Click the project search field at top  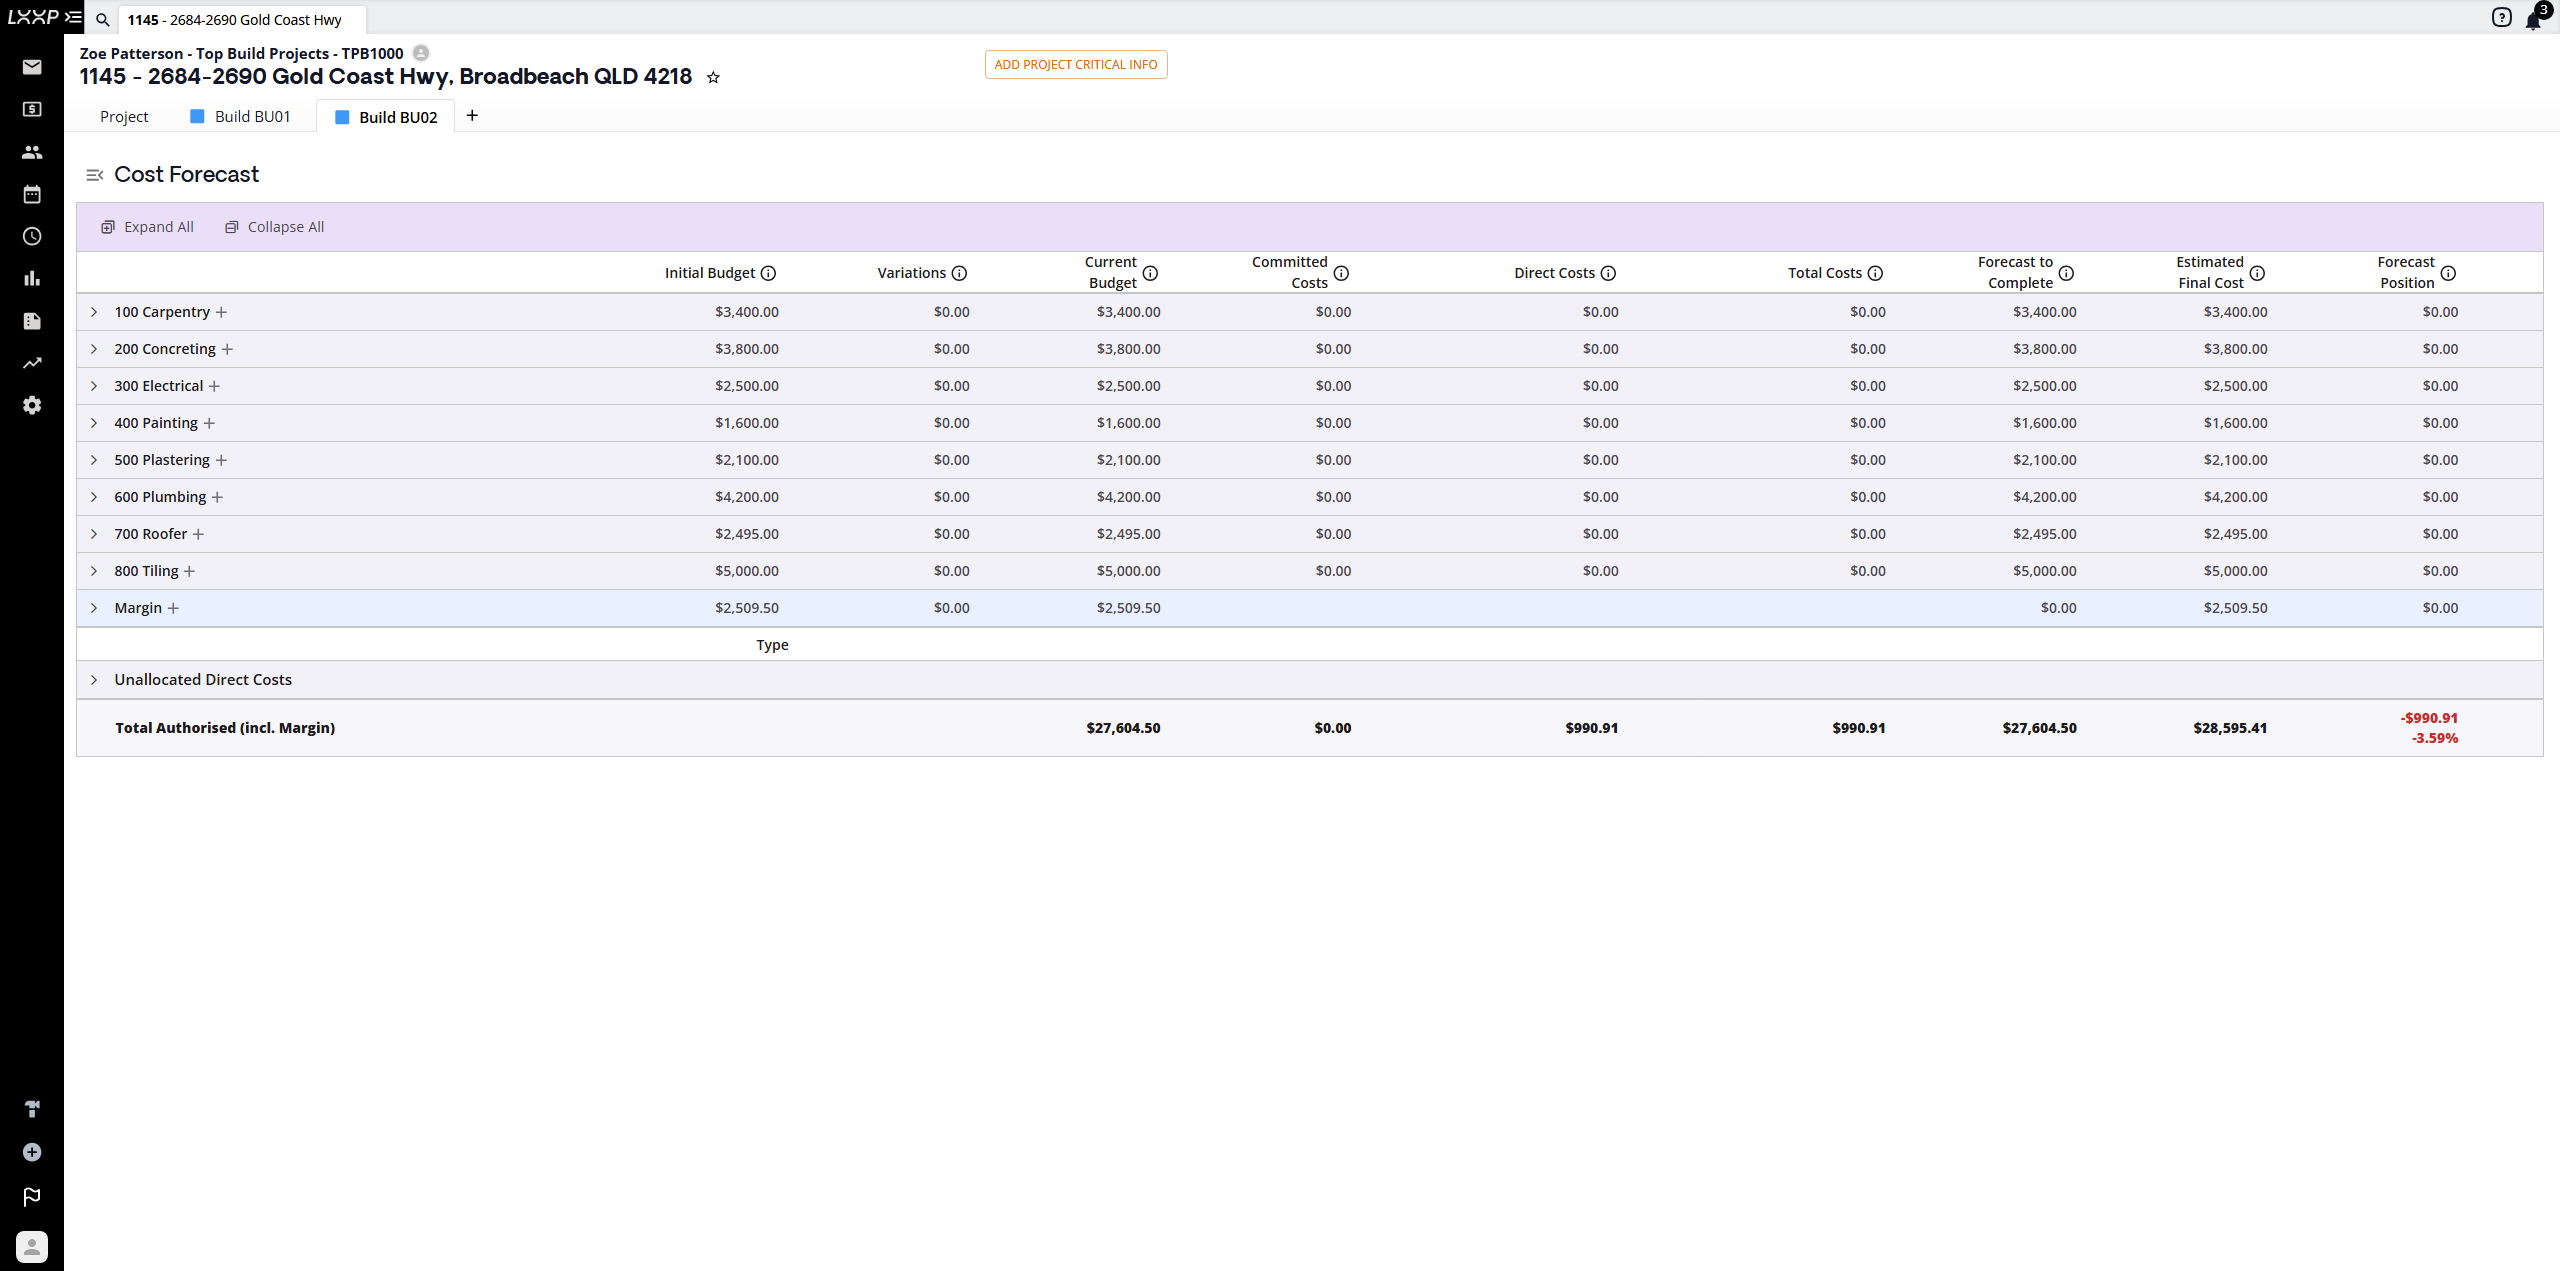240,19
